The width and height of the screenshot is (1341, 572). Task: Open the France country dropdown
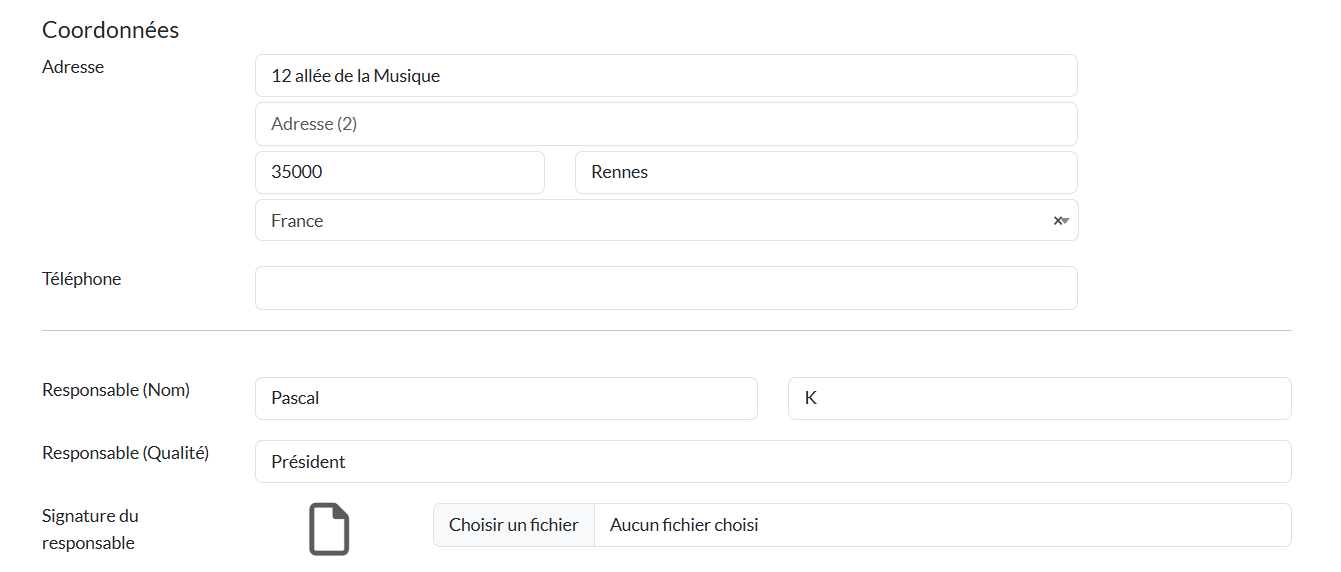(x=650, y=221)
